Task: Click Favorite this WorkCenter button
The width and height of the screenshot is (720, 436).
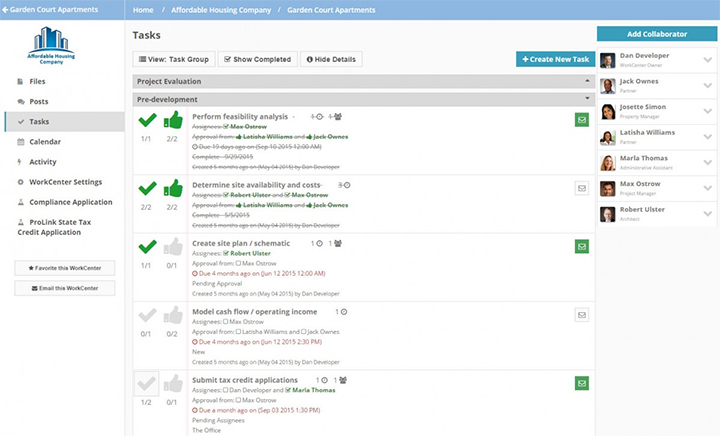Action: pyautogui.click(x=65, y=268)
